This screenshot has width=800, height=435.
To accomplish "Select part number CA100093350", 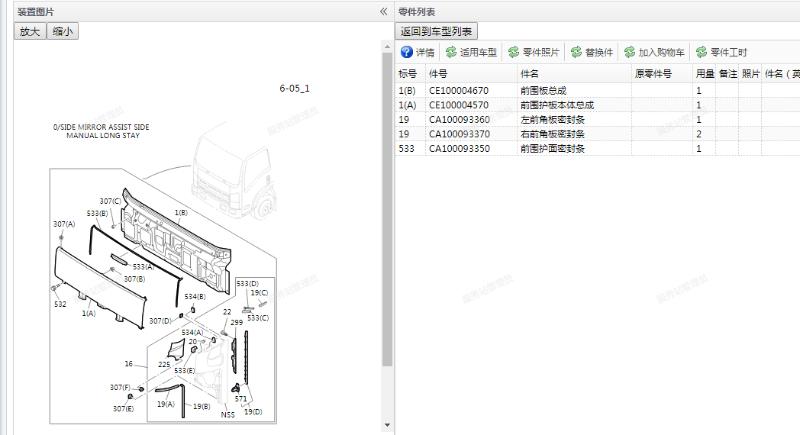I will 459,149.
